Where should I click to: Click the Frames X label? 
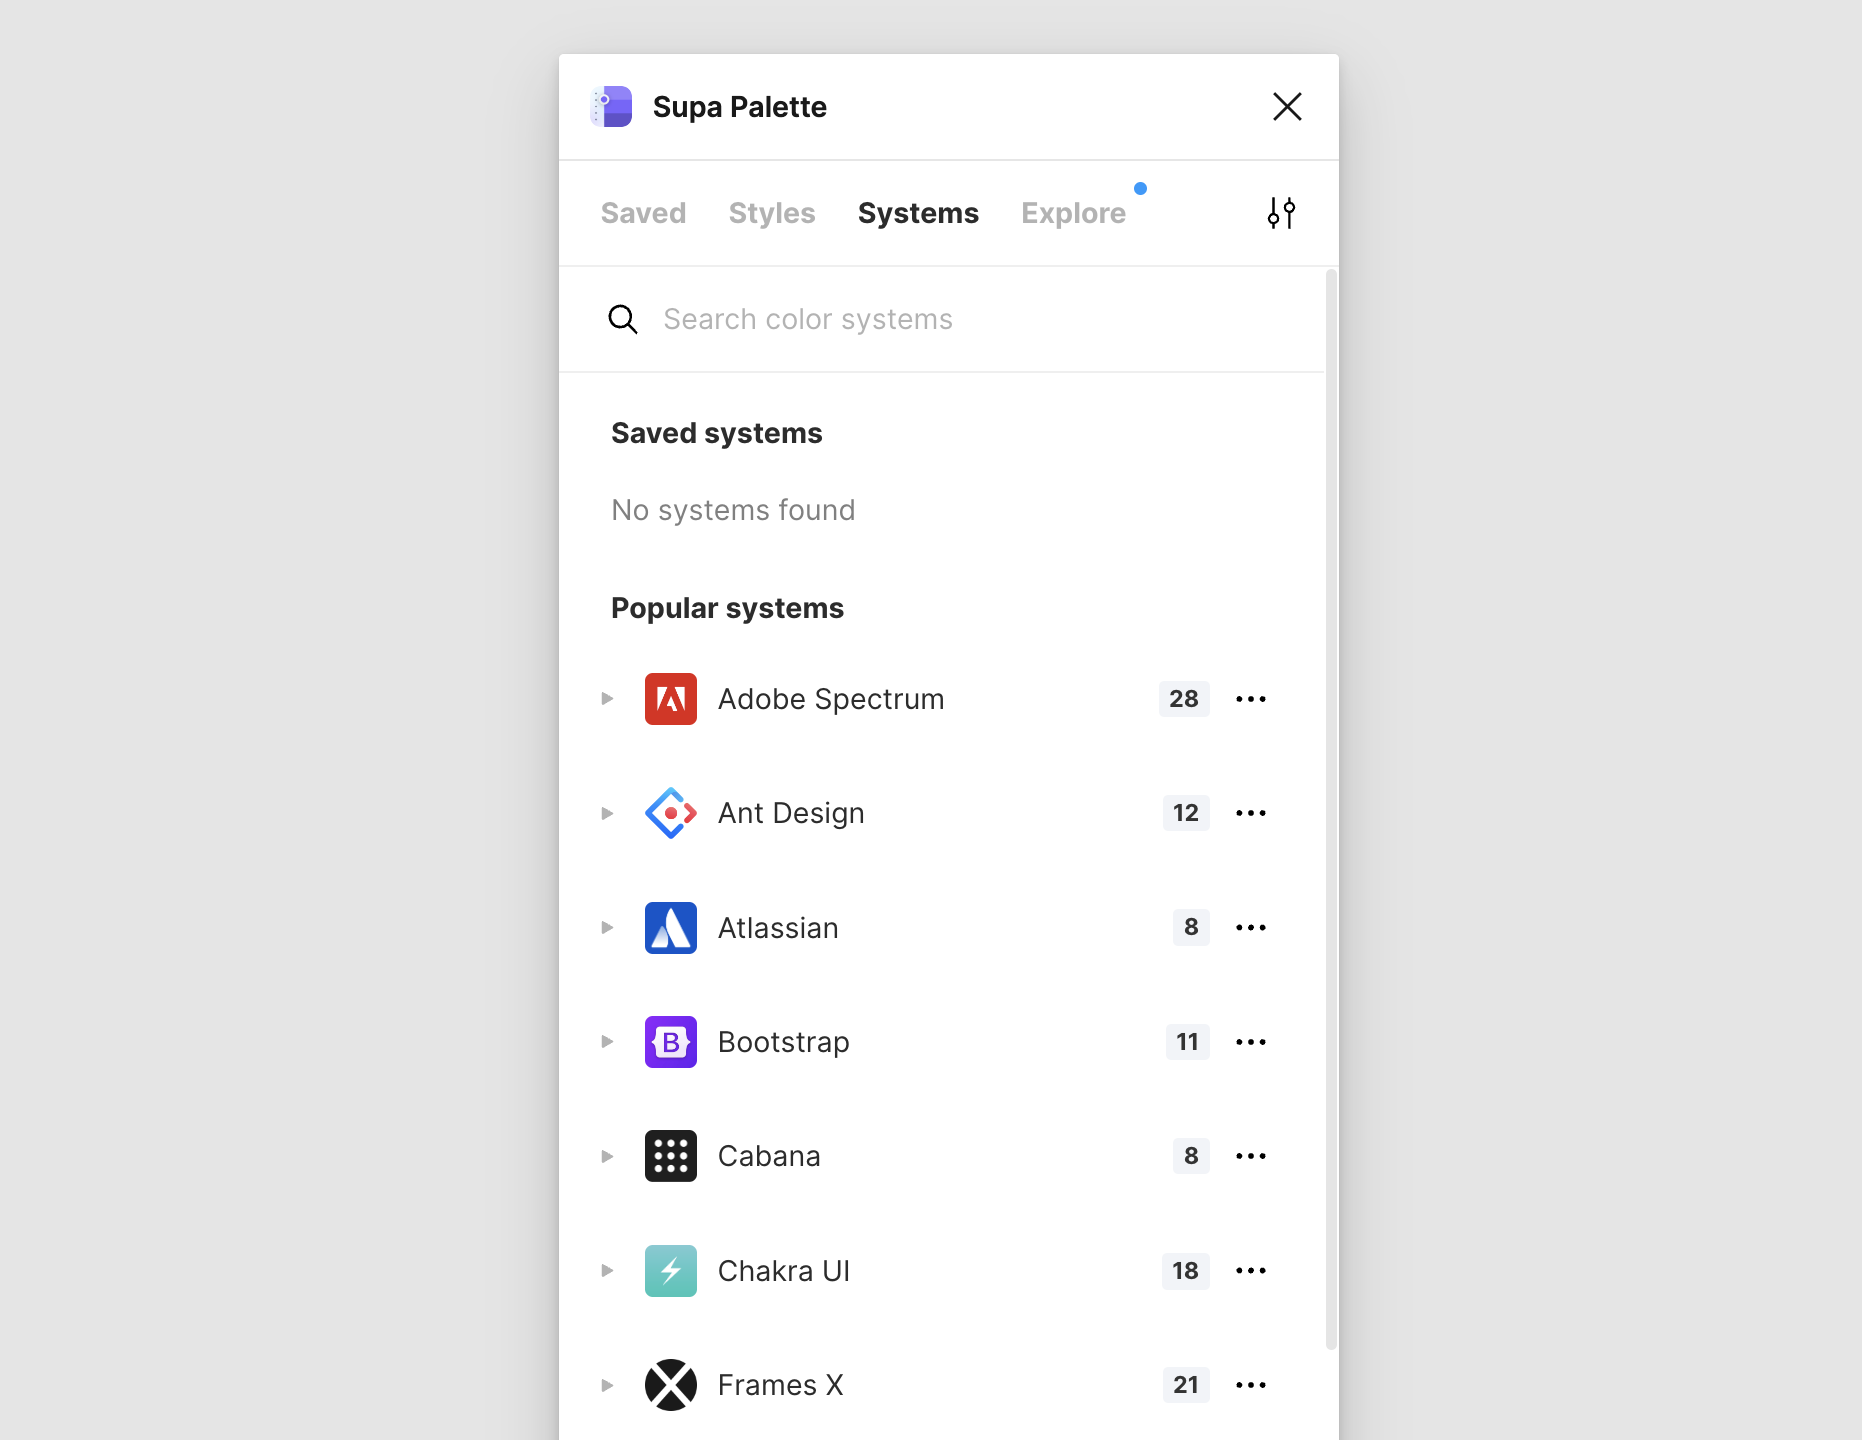781,1385
